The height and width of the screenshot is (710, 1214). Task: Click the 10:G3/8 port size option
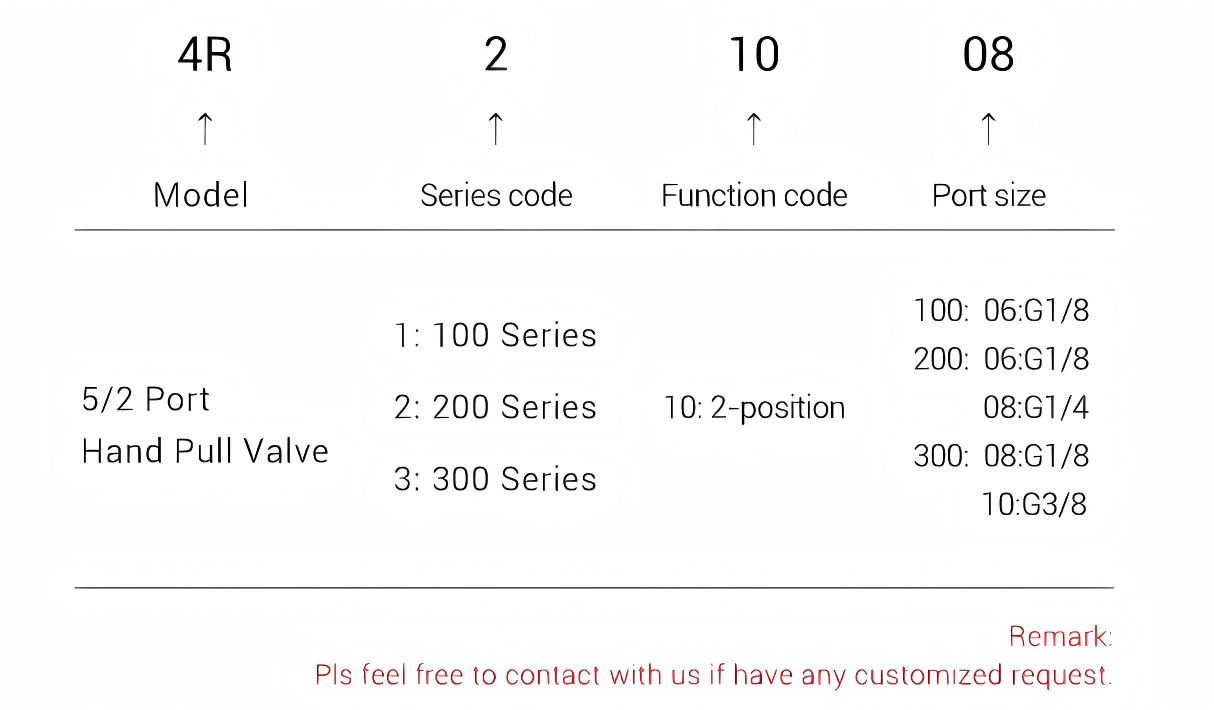tap(1034, 504)
